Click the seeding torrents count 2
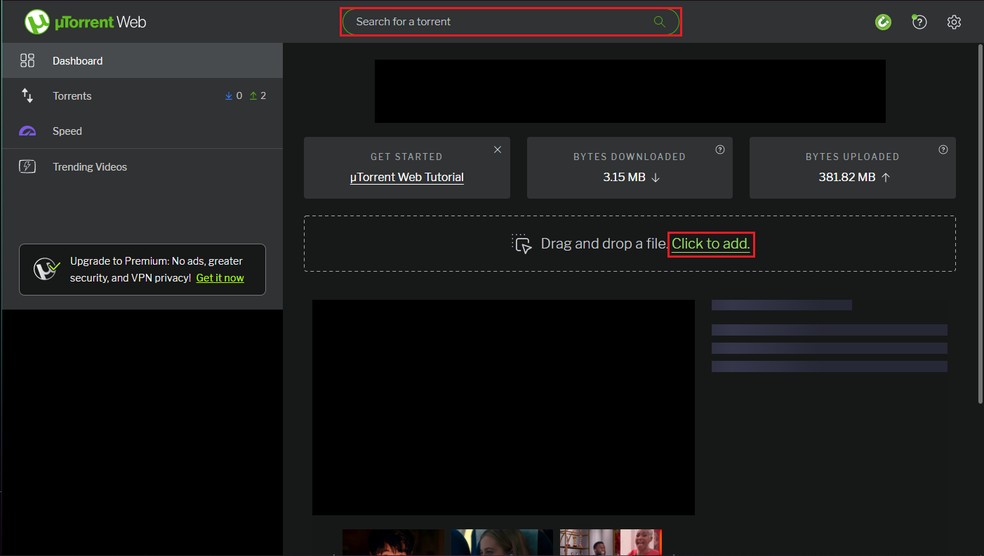984x556 pixels. (258, 95)
